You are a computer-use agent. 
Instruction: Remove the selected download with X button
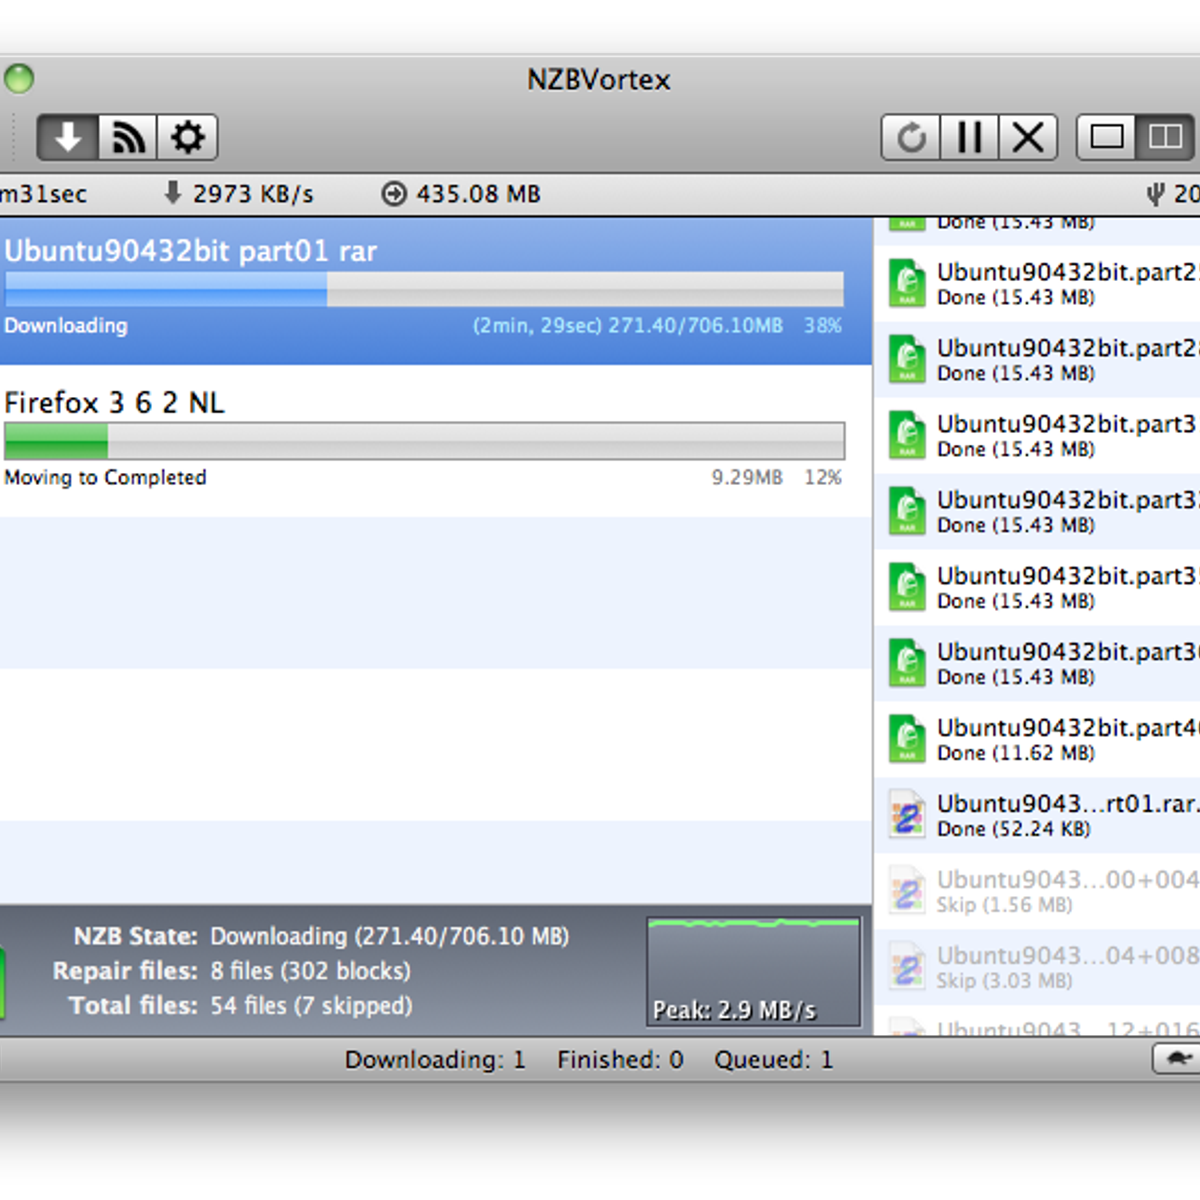tap(1028, 137)
